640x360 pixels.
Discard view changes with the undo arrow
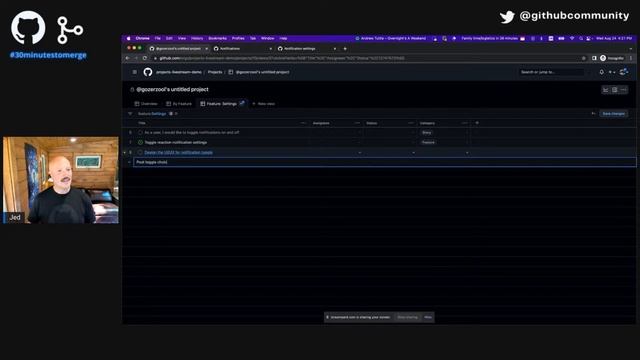pos(593,114)
